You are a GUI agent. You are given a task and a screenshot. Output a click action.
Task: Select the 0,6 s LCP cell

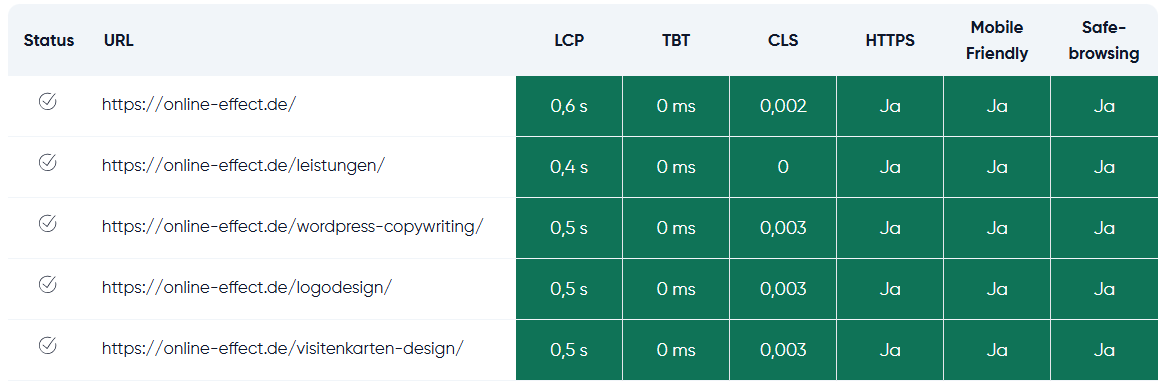(x=569, y=106)
